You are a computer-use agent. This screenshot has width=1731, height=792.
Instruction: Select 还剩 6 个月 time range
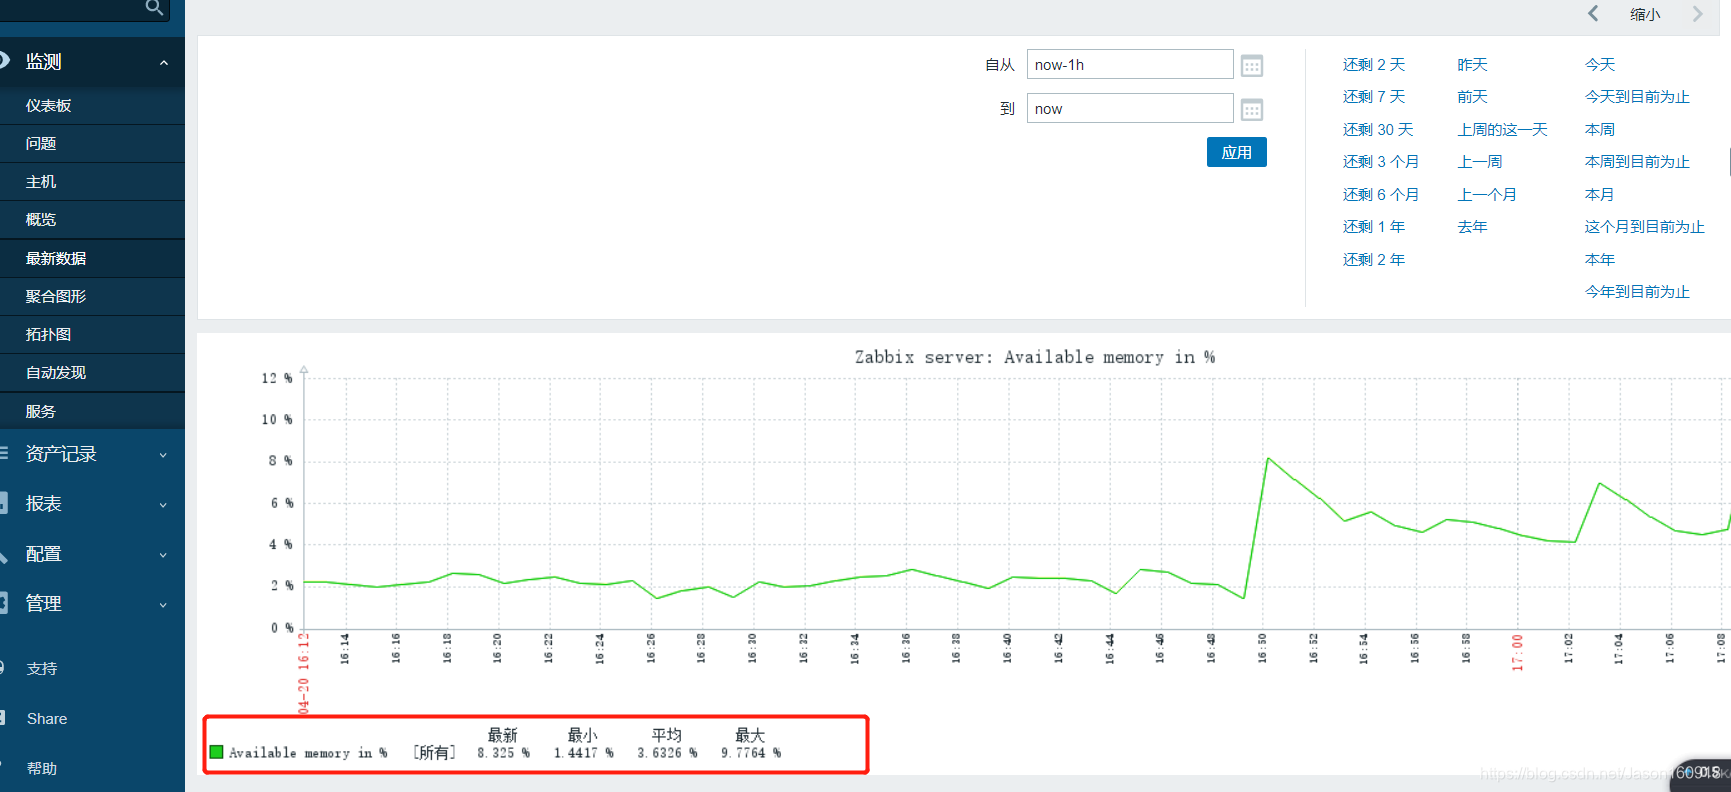tap(1381, 195)
